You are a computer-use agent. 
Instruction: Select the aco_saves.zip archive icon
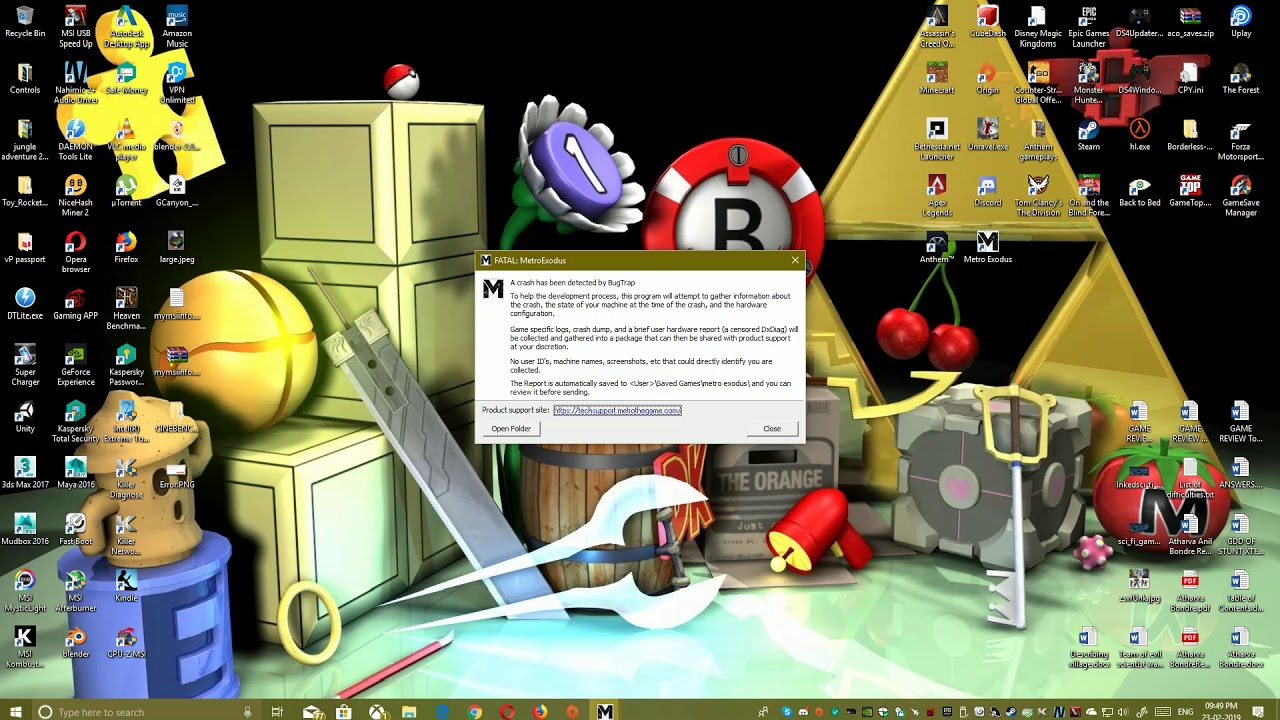point(1190,23)
